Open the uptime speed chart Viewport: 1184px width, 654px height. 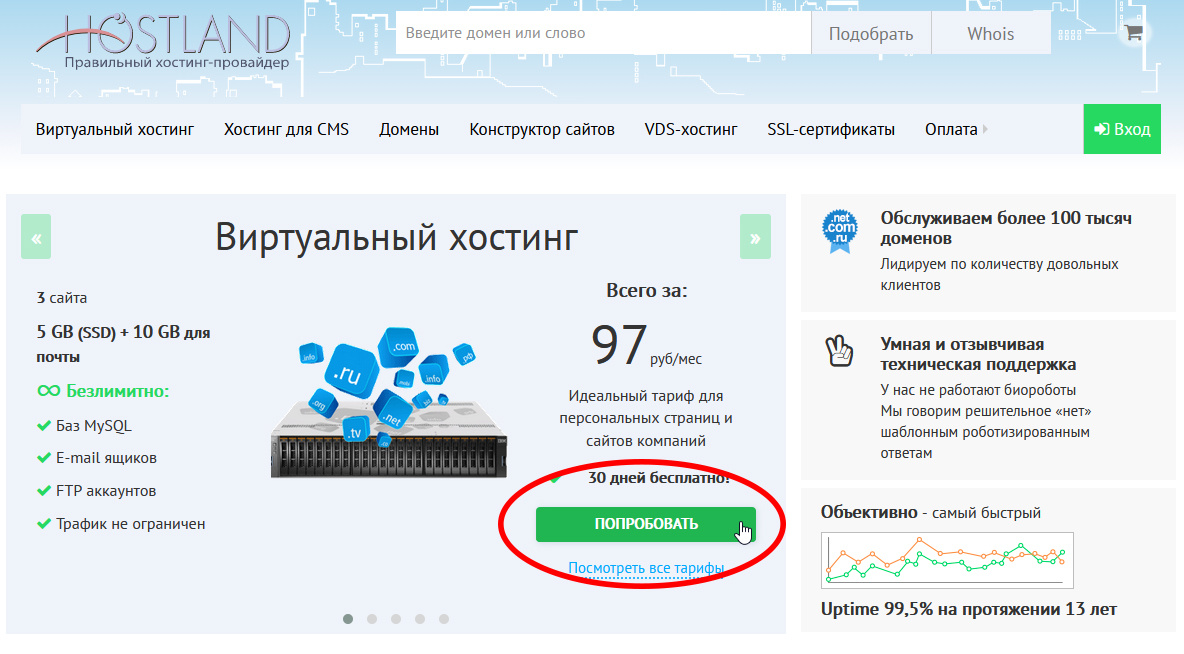coord(947,560)
